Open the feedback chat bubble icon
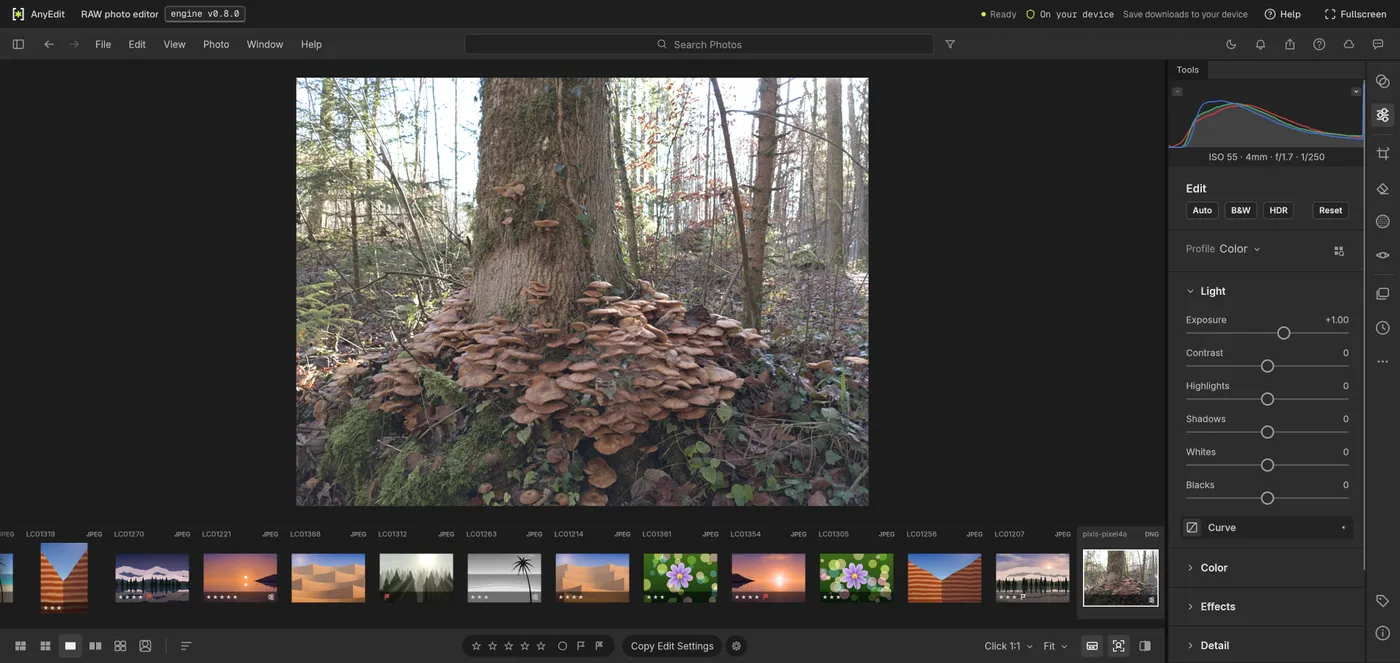This screenshot has height=663, width=1400. (1378, 44)
